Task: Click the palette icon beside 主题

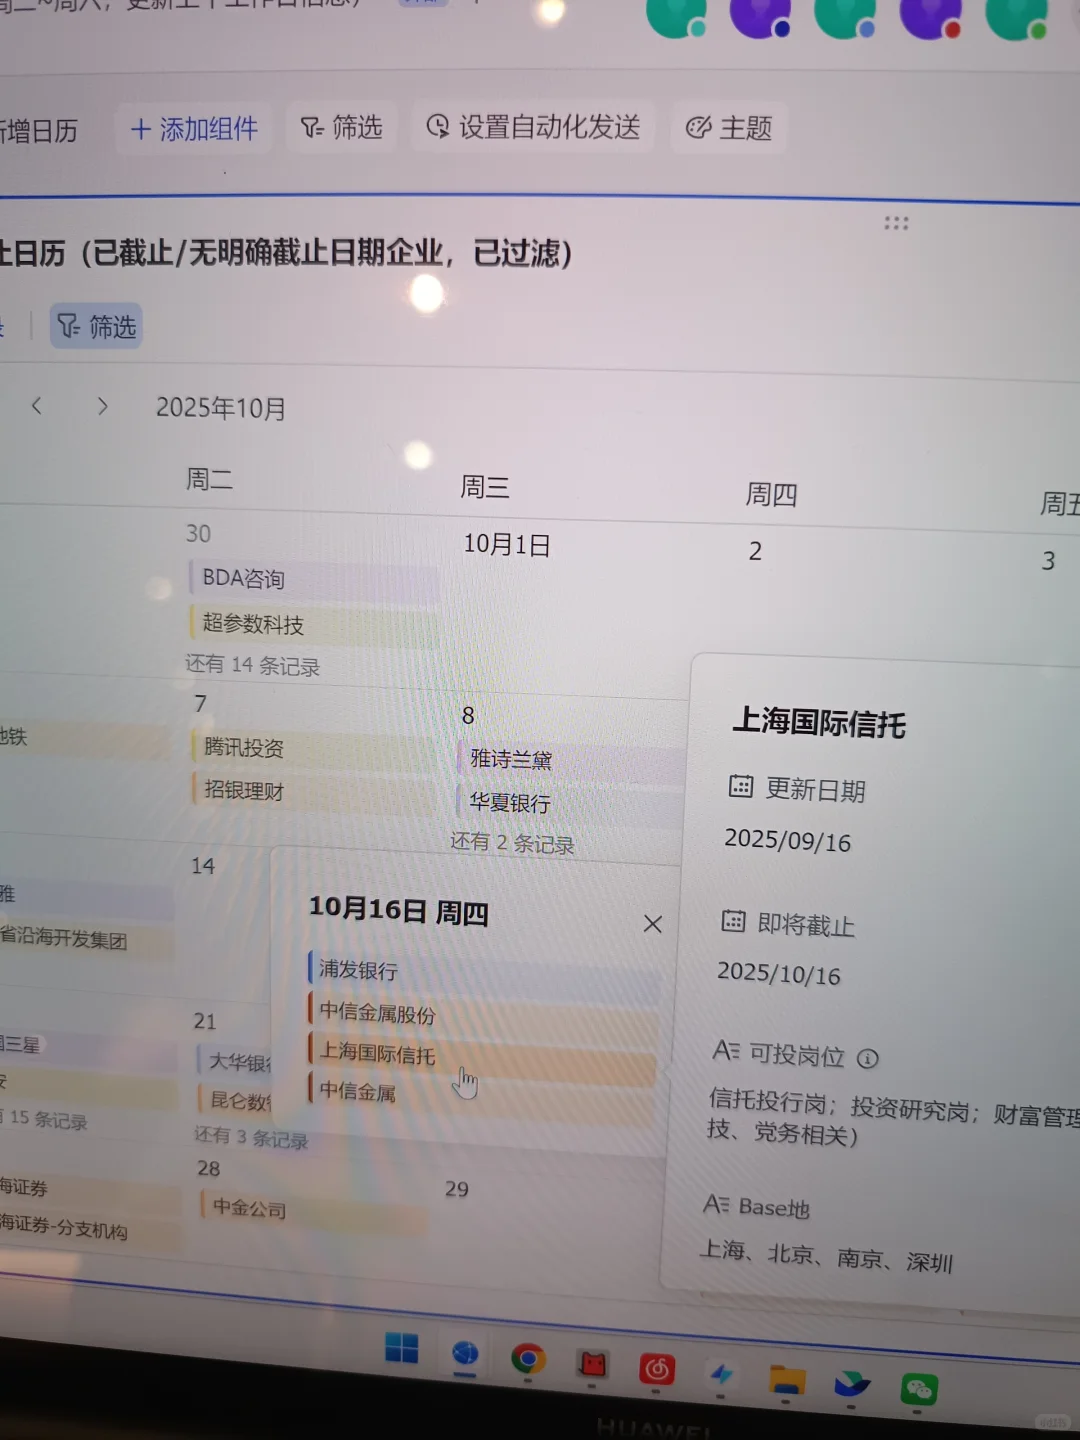Action: pyautogui.click(x=698, y=127)
